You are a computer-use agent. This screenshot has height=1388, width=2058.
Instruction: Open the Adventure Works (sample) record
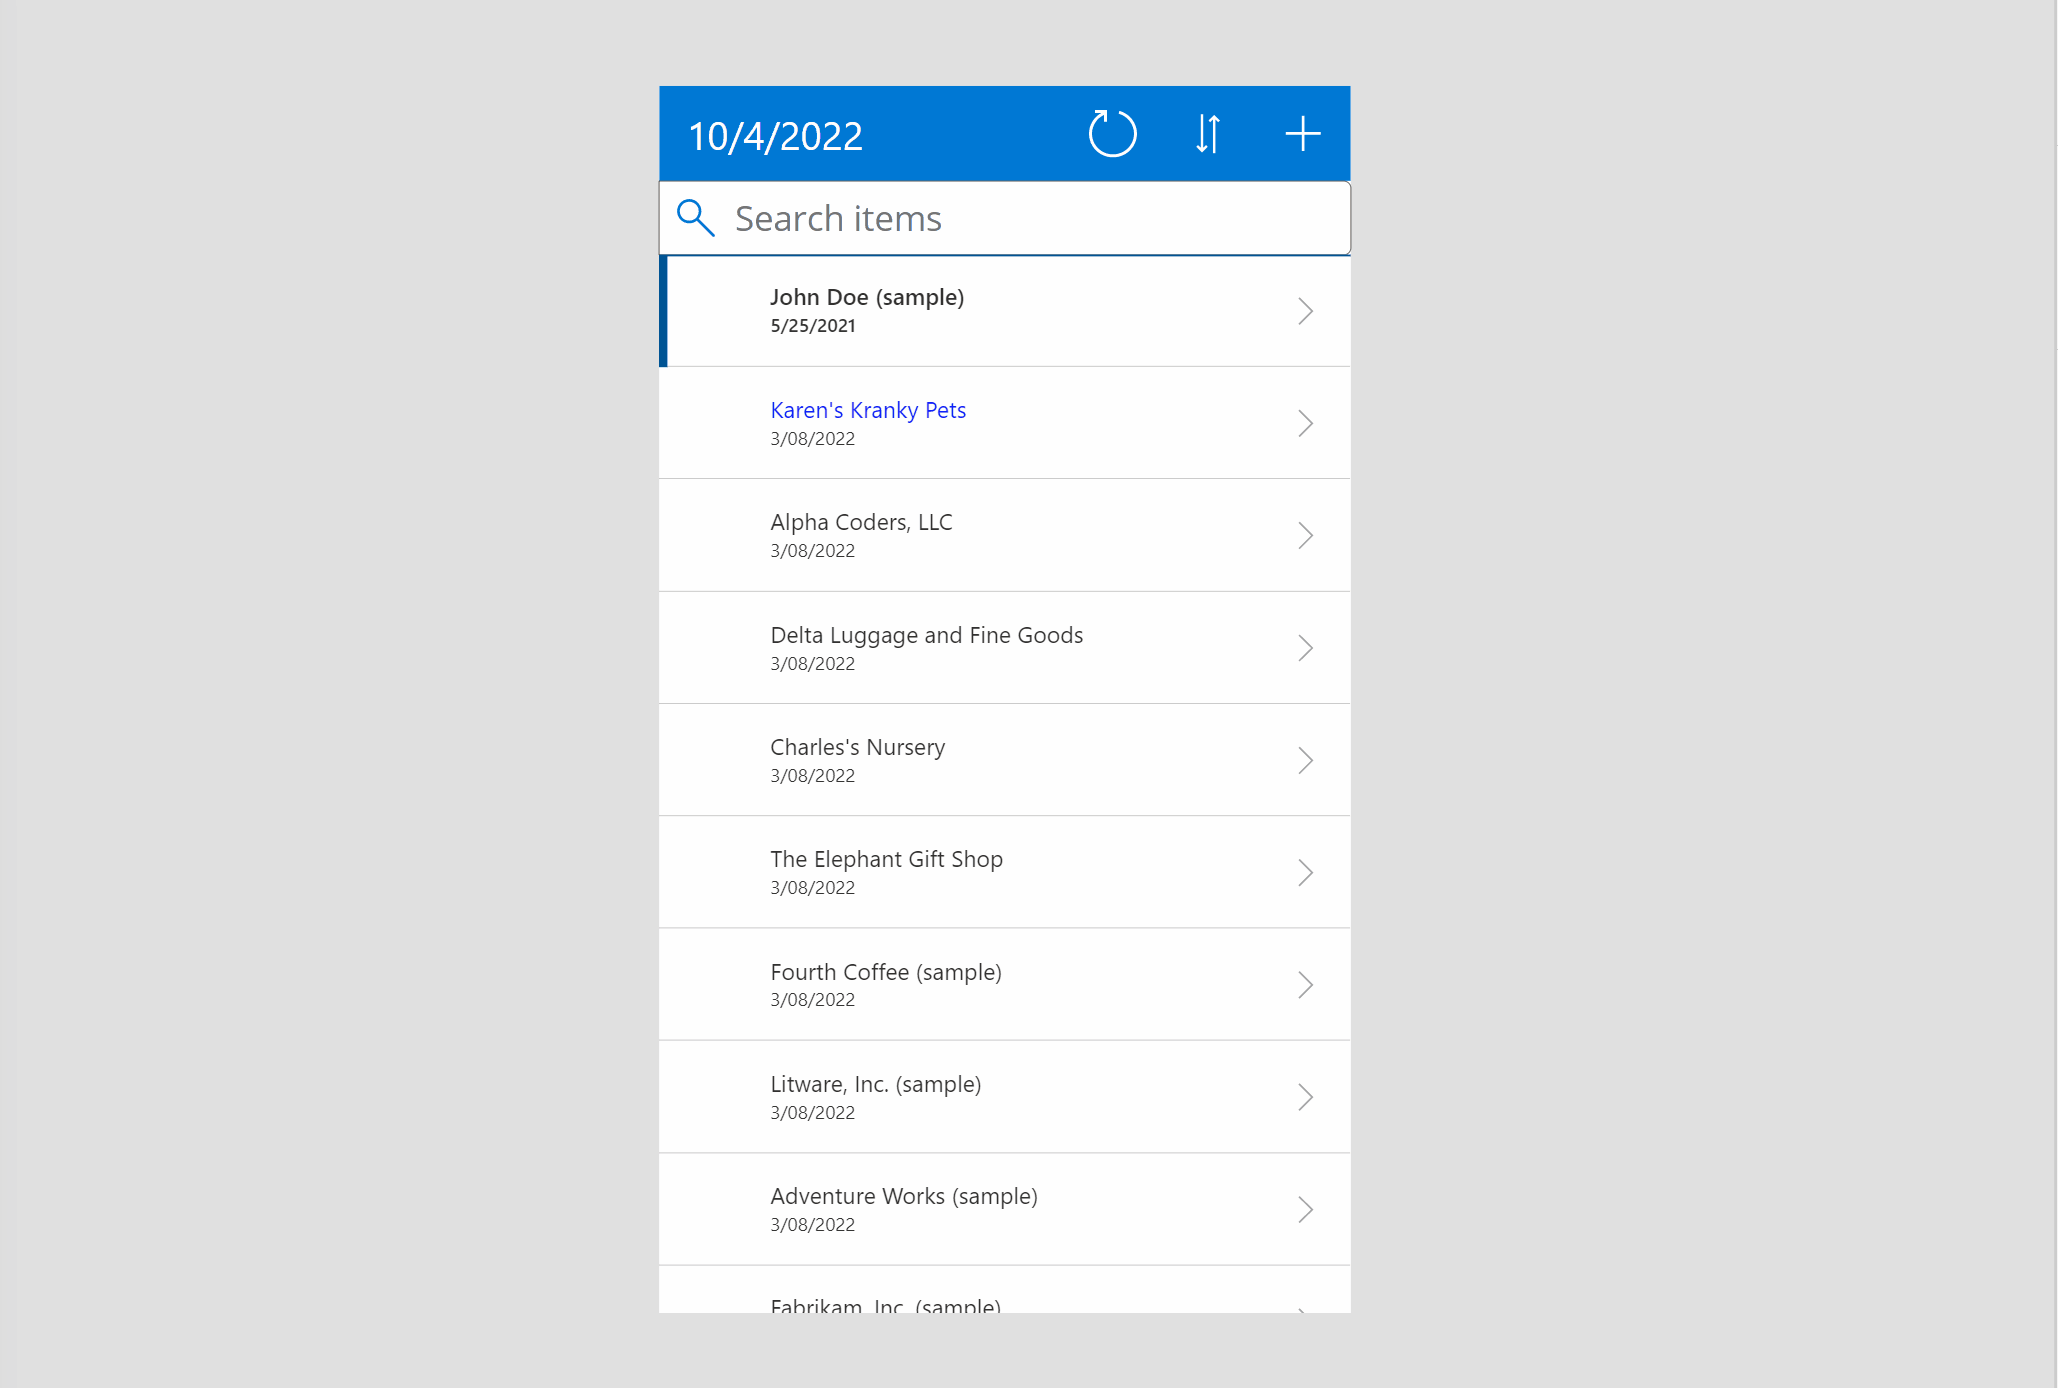coord(1002,1207)
